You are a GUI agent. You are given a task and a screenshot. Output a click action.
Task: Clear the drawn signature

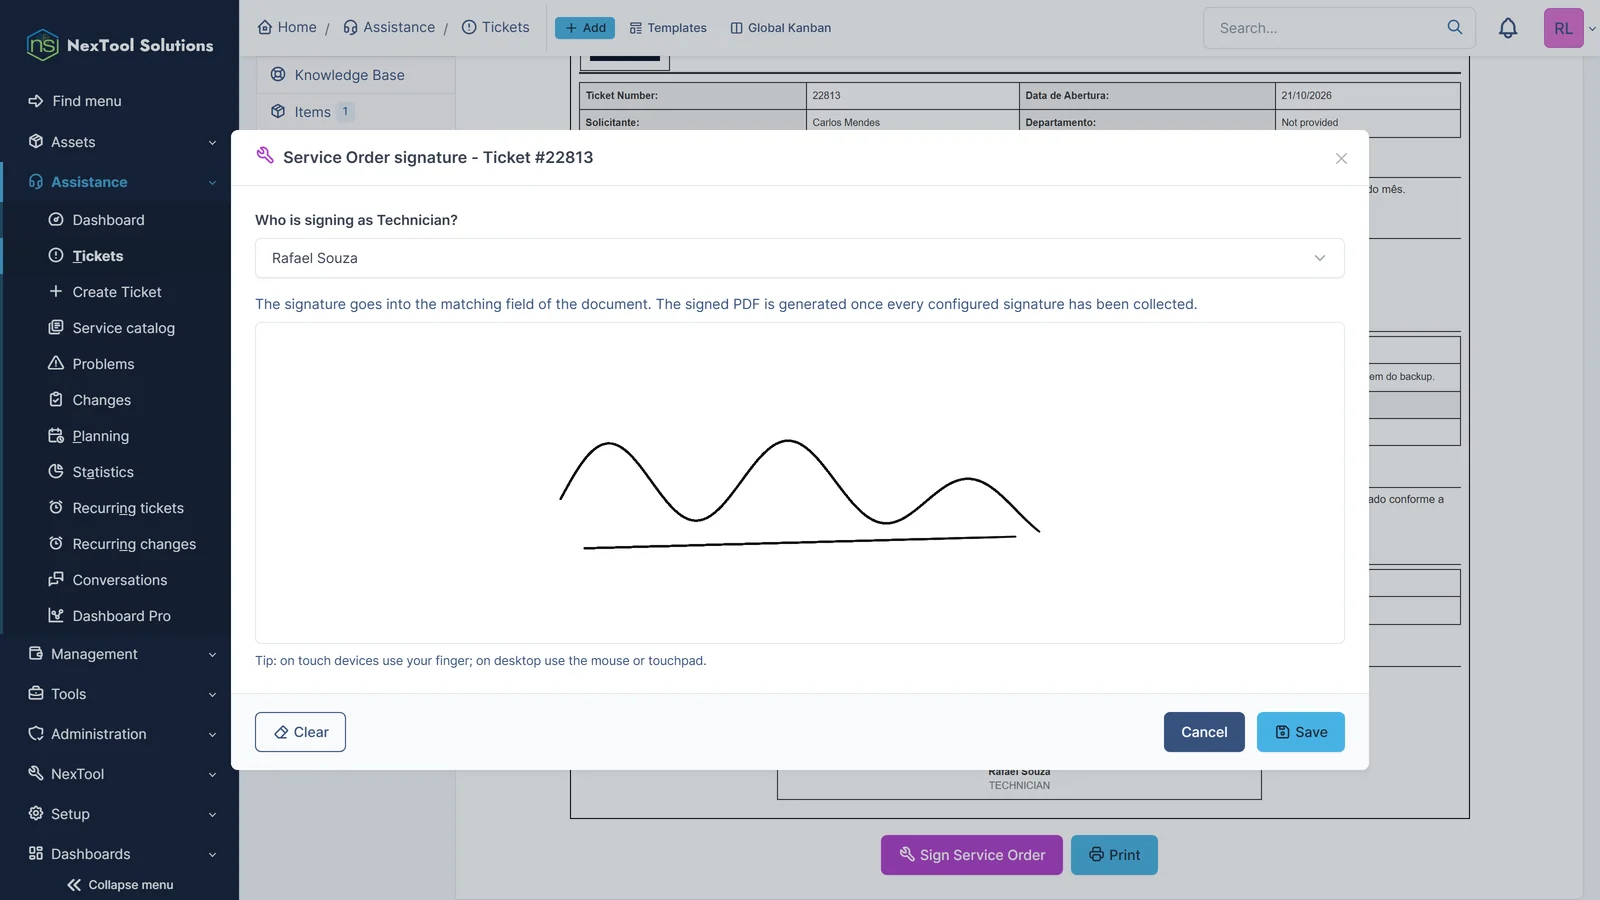click(300, 732)
